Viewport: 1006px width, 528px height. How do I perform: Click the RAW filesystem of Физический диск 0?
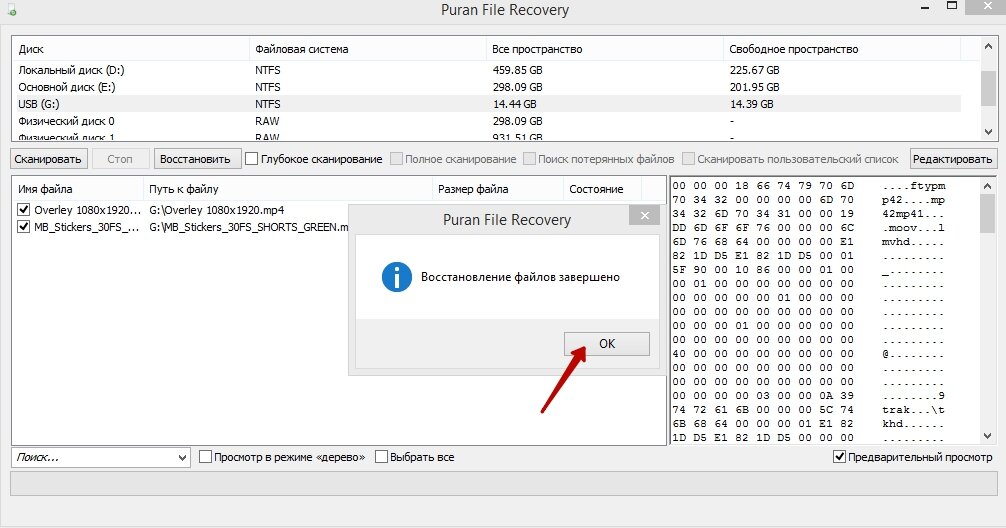[x=267, y=121]
